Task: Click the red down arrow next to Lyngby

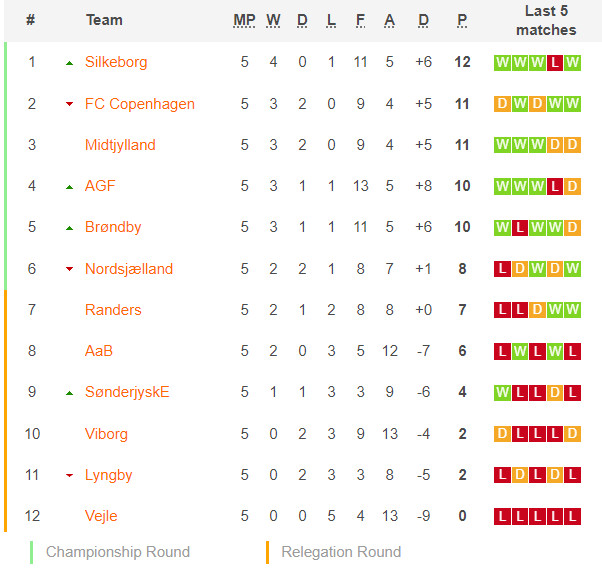Action: 69,475
